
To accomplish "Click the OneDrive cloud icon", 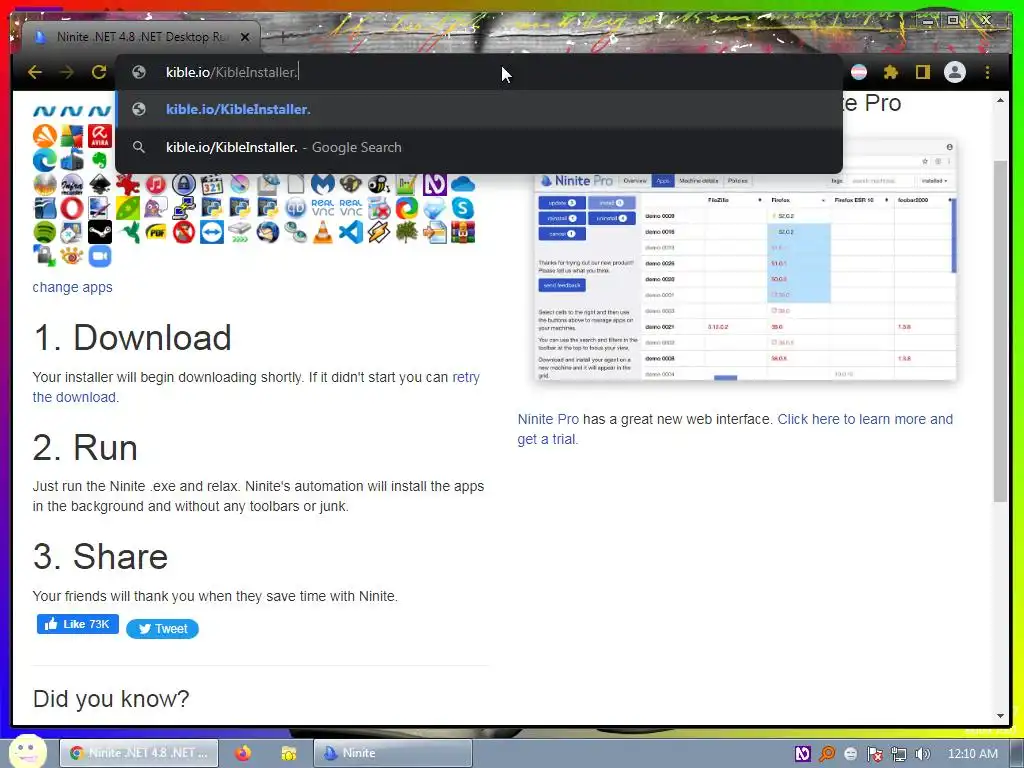I will coord(462,184).
